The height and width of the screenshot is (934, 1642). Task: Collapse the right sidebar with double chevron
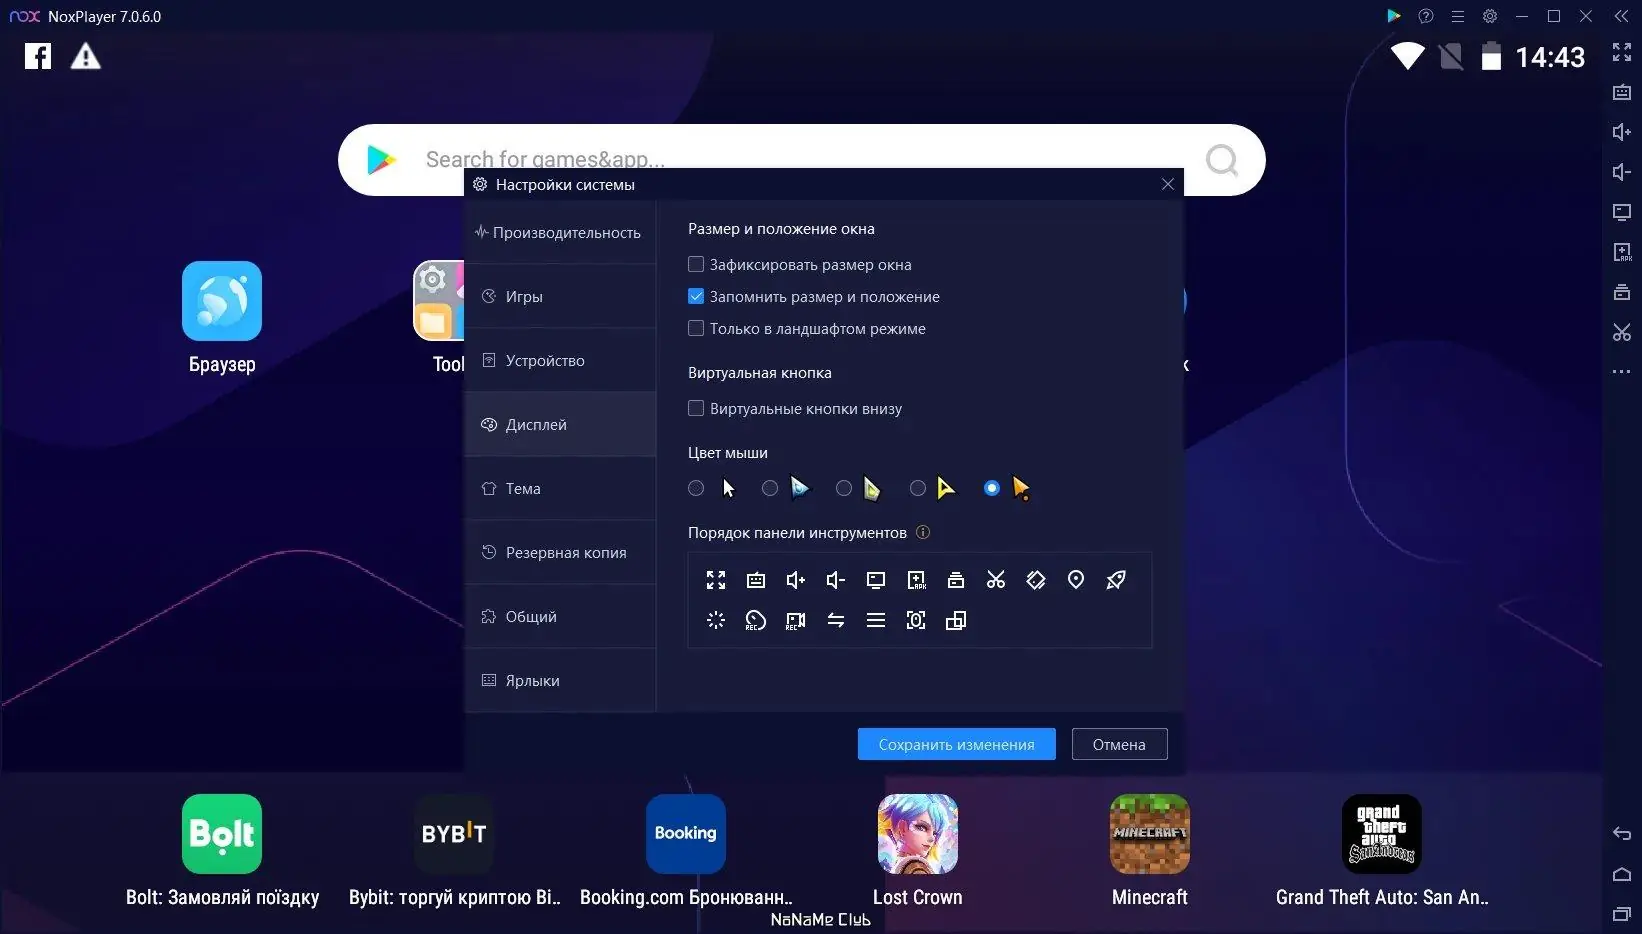(x=1622, y=16)
